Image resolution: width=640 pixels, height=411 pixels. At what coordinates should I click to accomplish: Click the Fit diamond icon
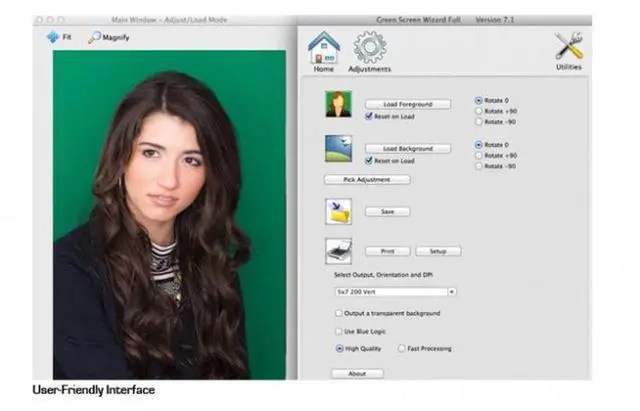pyautogui.click(x=53, y=37)
